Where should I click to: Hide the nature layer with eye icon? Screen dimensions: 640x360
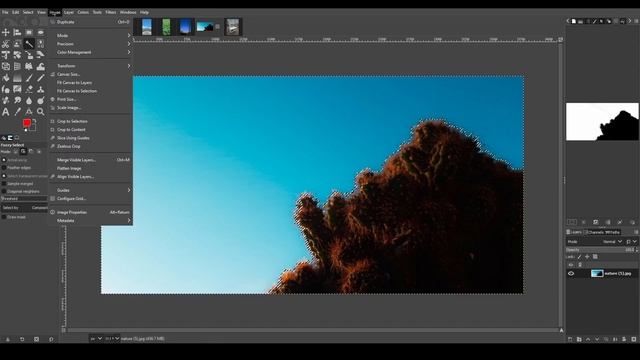click(x=571, y=273)
